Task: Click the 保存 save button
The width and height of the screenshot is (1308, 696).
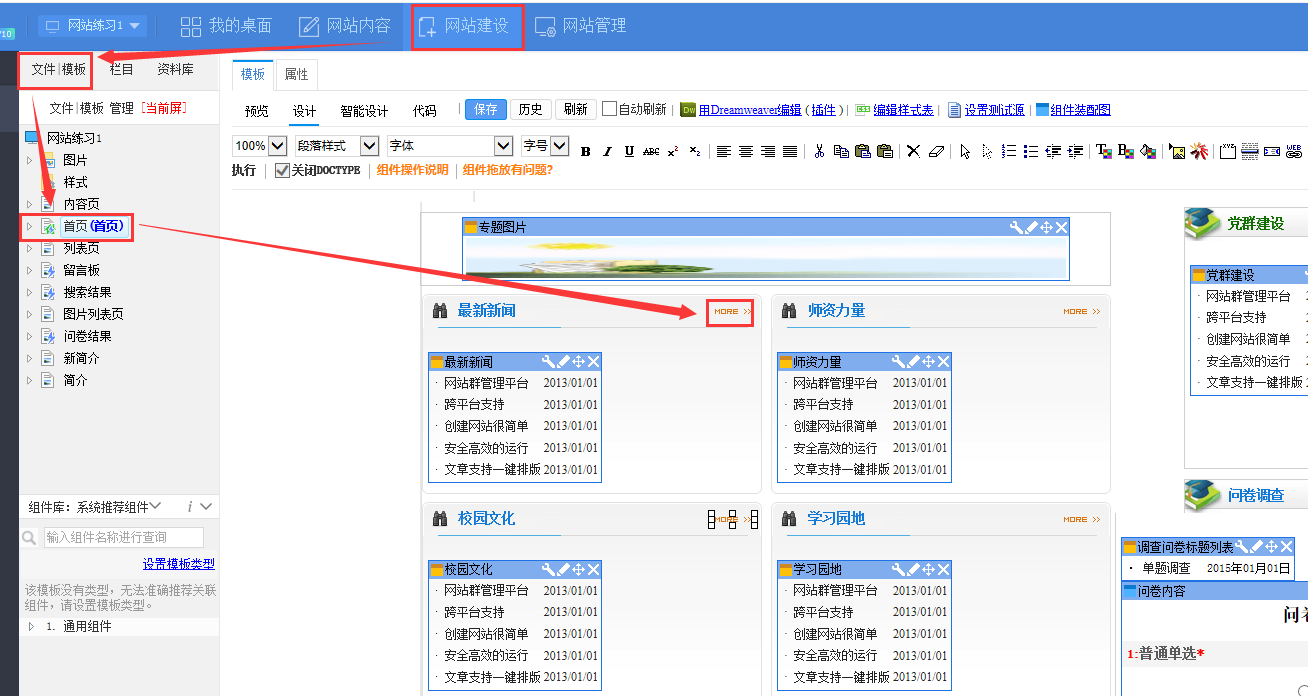Action: [486, 110]
